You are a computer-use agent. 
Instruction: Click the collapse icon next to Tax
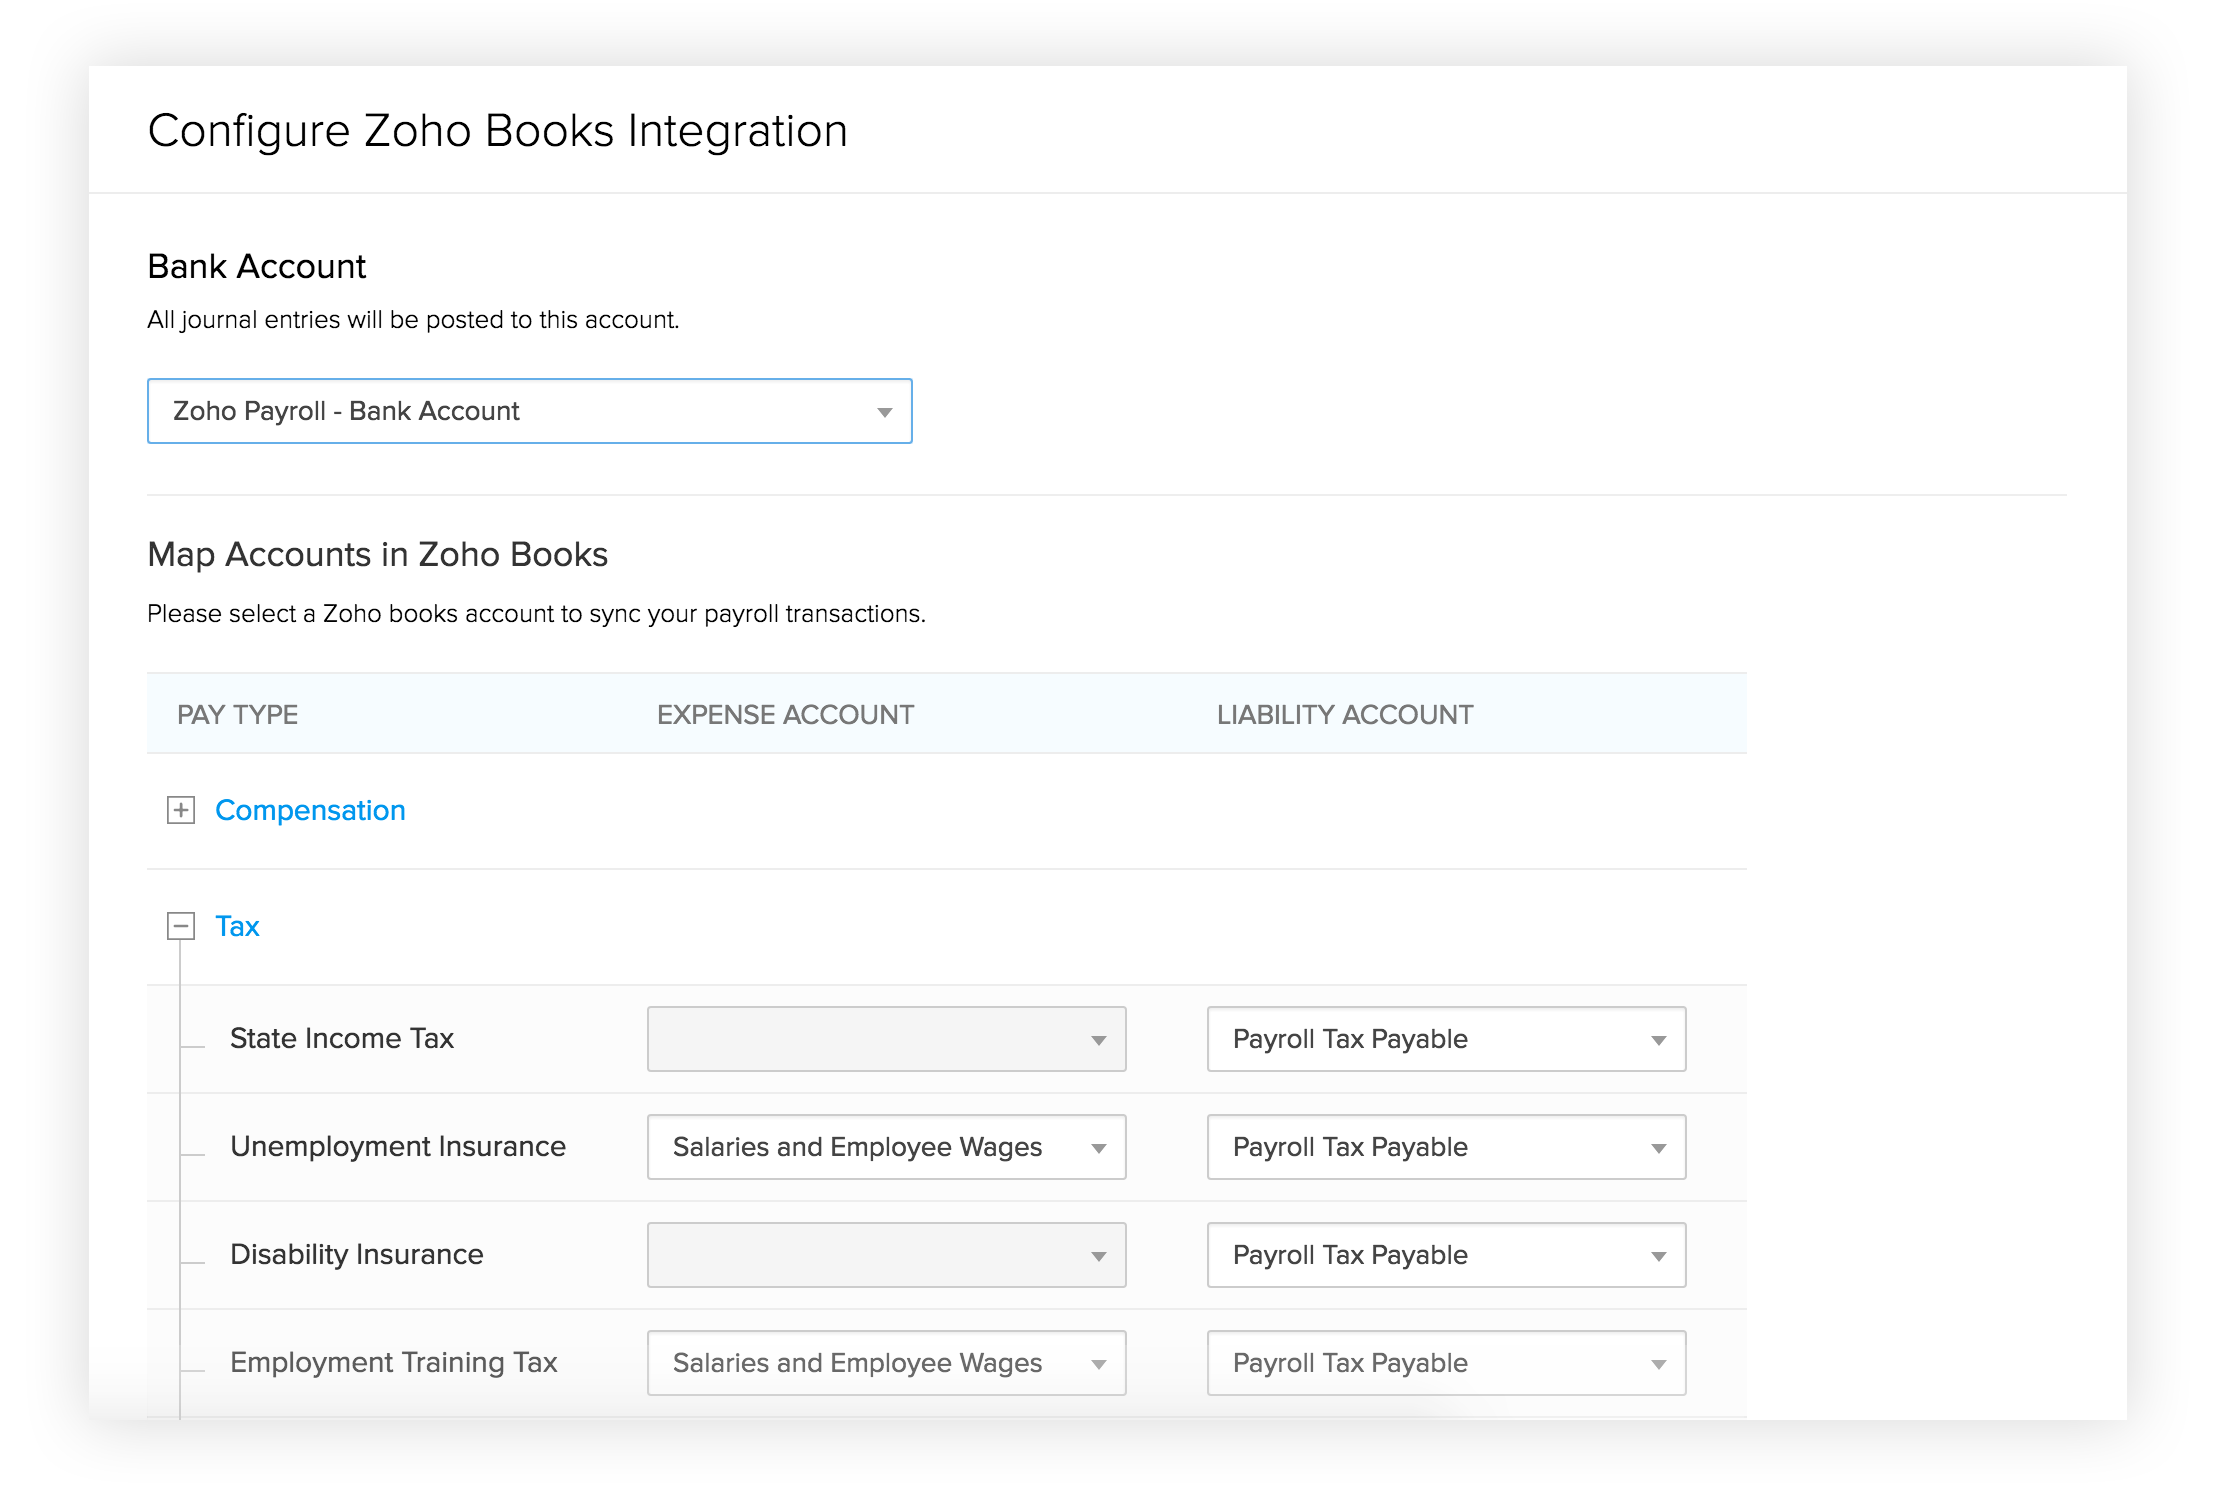tap(182, 926)
